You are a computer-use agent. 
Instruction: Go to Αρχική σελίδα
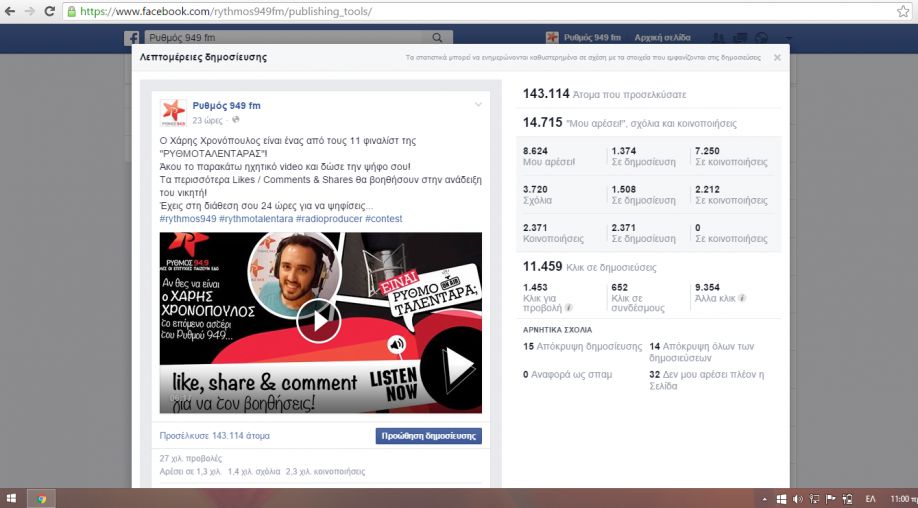click(x=662, y=37)
